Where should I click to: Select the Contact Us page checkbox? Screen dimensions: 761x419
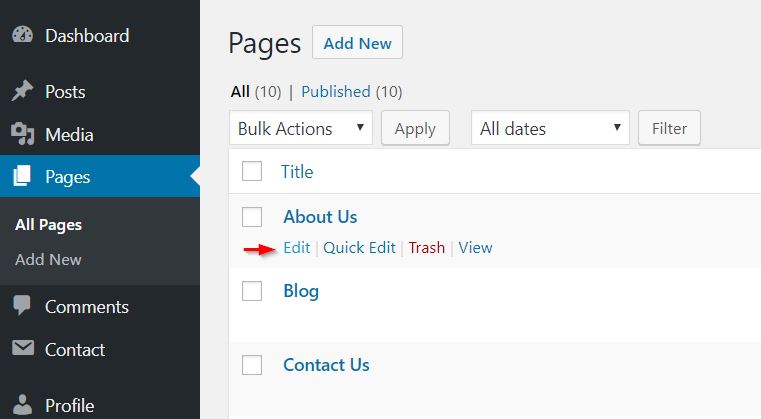point(252,365)
